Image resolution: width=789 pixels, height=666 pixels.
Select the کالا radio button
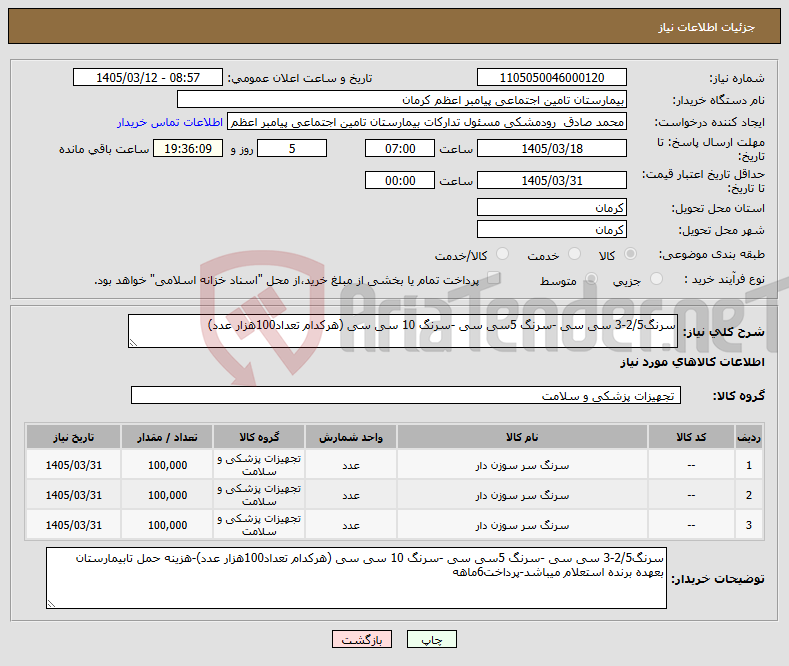tap(630, 254)
